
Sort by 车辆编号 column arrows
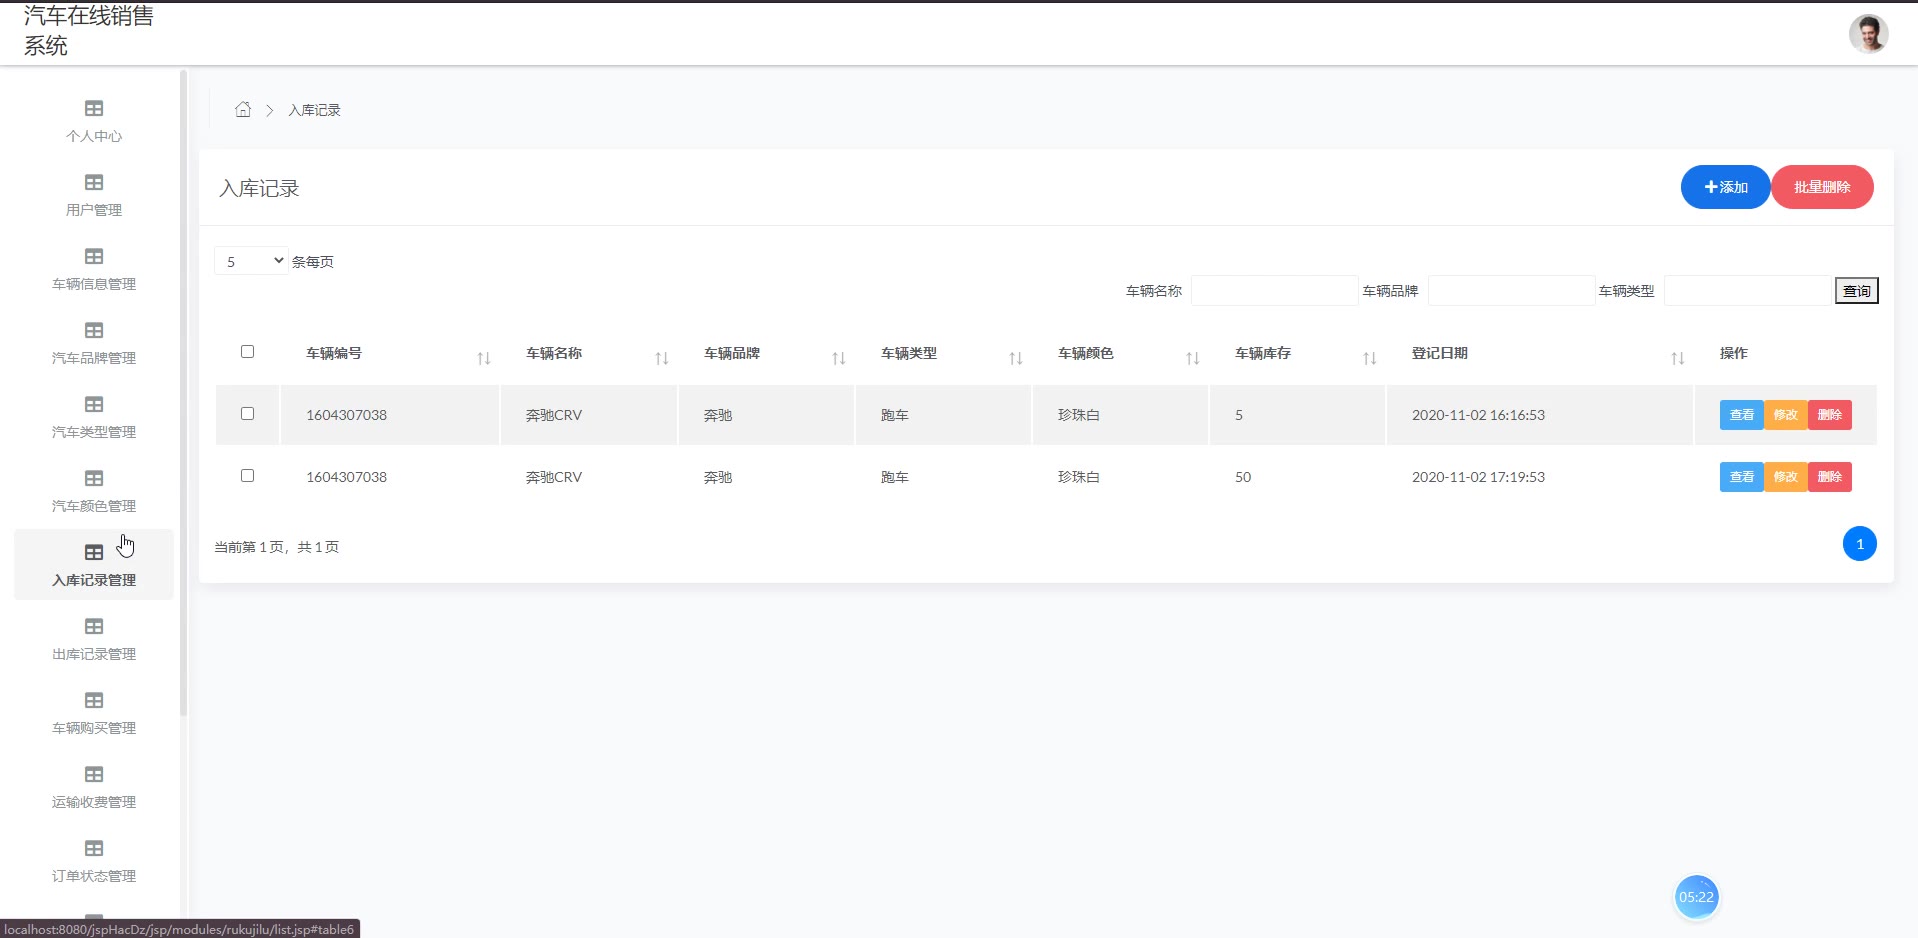tap(484, 358)
